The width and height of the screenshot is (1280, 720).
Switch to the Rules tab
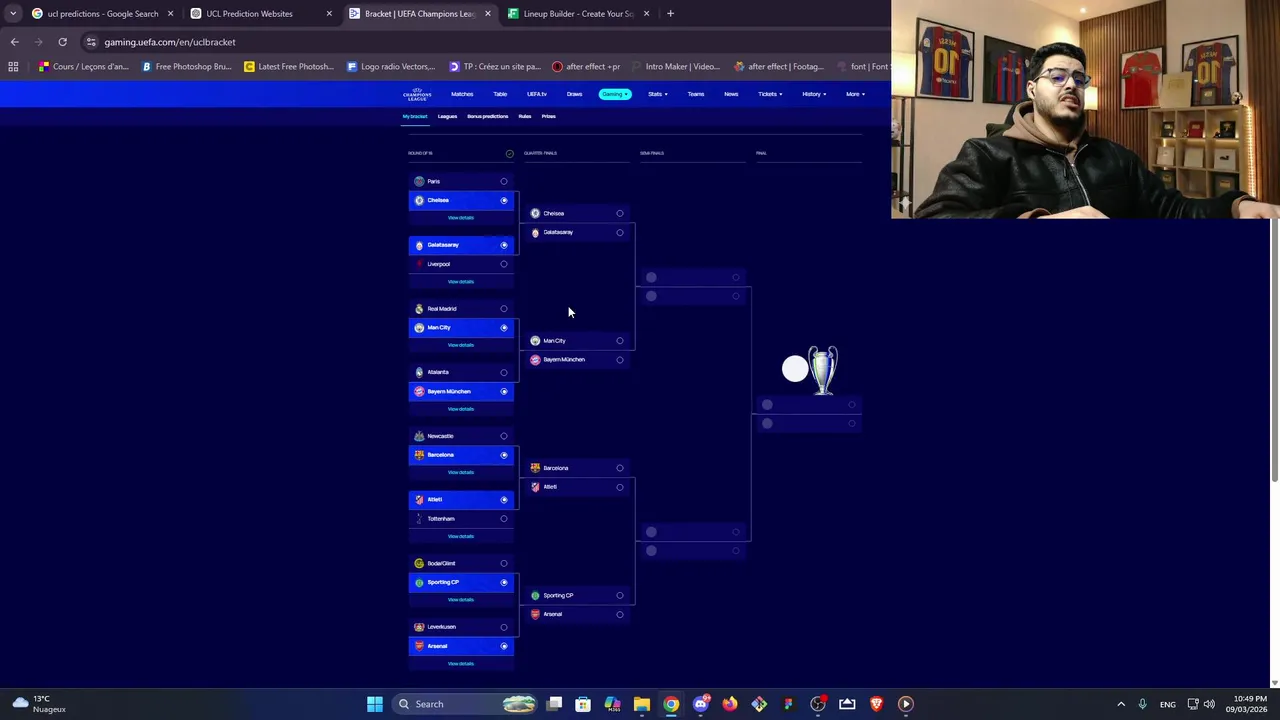tap(524, 117)
